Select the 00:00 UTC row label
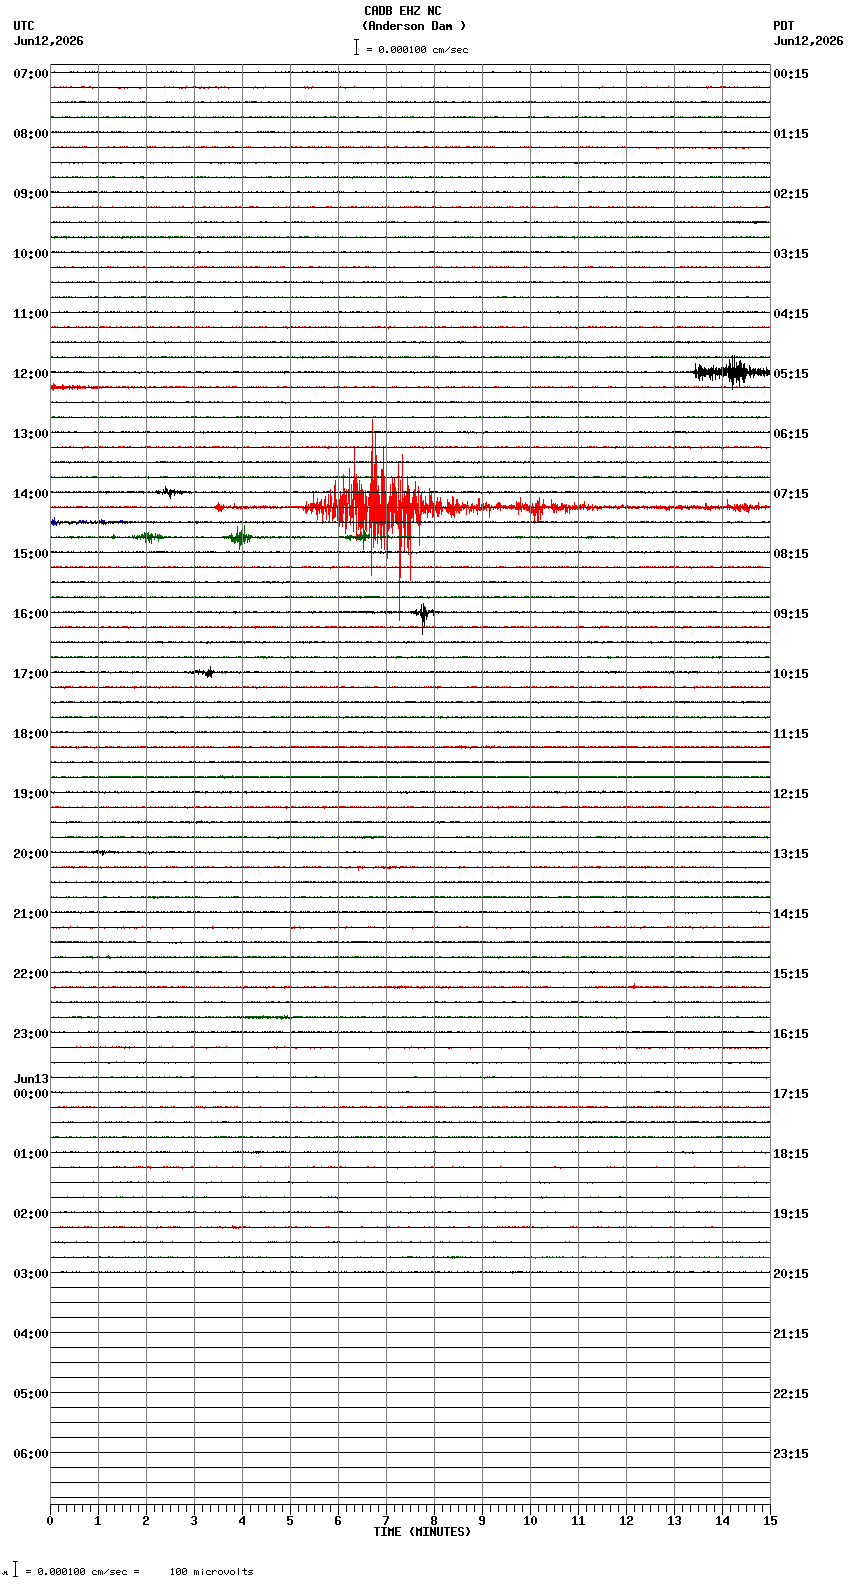Screen dimensions: 850x1584 (x=31, y=1094)
